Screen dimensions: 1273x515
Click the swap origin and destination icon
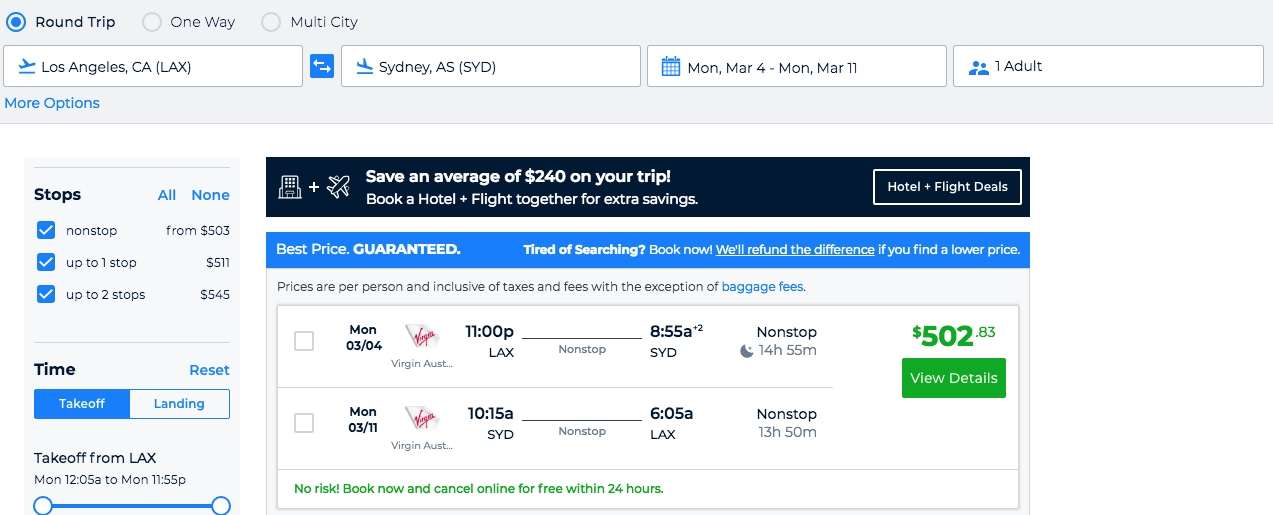(322, 66)
